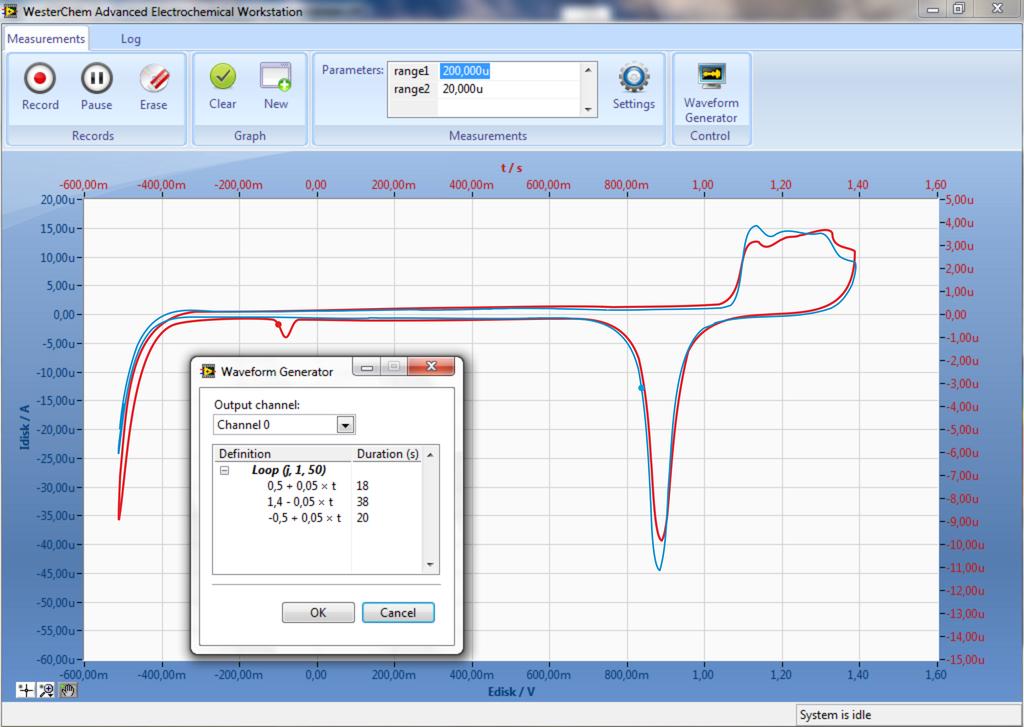Click the Parameters label
Viewport: 1024px width, 727px height.
[353, 70]
